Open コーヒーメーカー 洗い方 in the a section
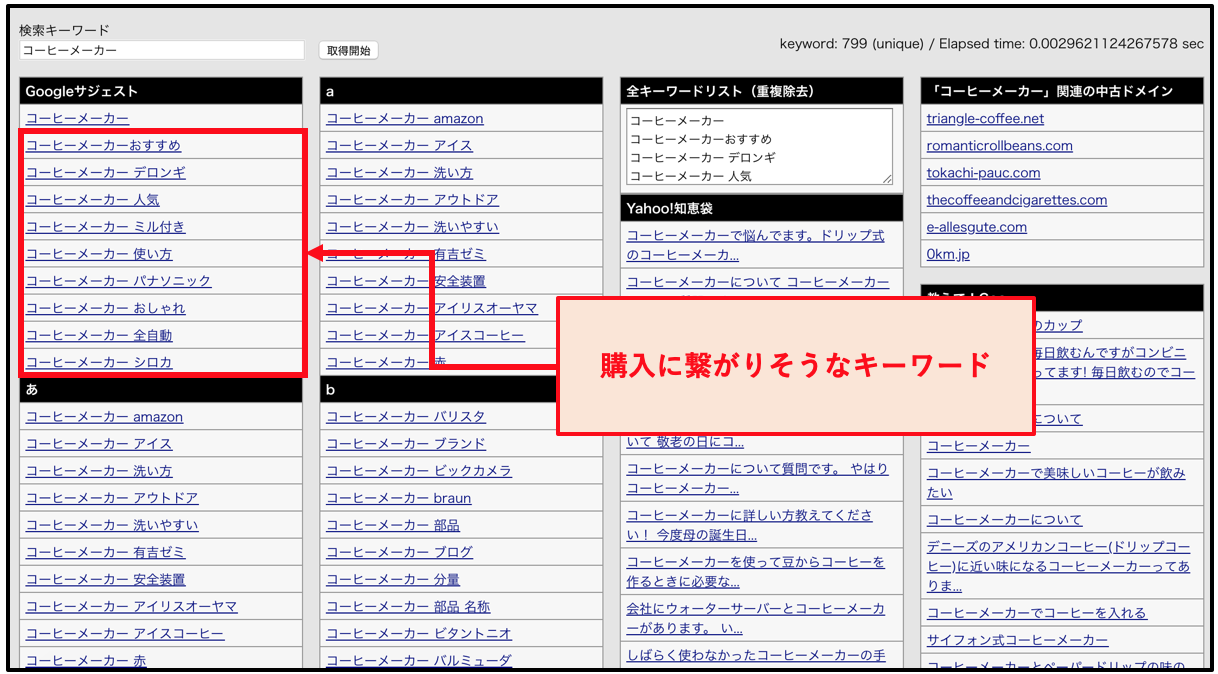Image resolution: width=1218 pixels, height=674 pixels. pos(399,173)
